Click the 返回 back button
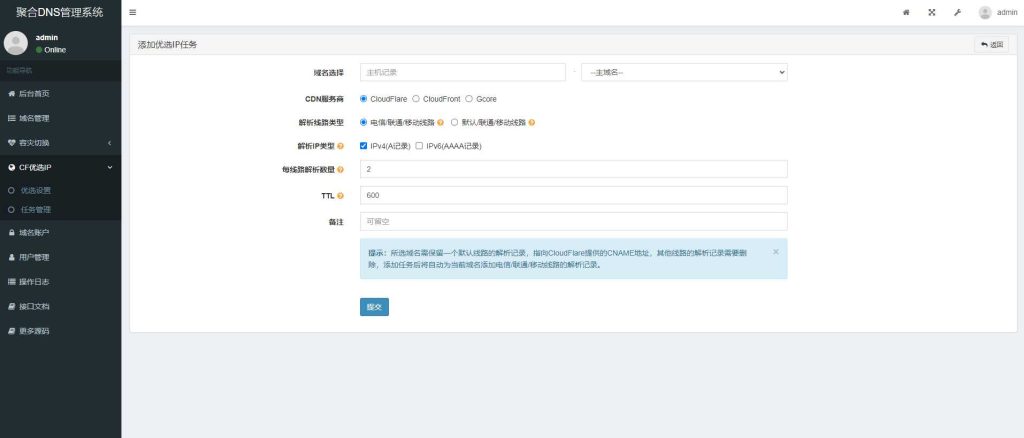Image resolution: width=1024 pixels, height=438 pixels. click(x=991, y=45)
